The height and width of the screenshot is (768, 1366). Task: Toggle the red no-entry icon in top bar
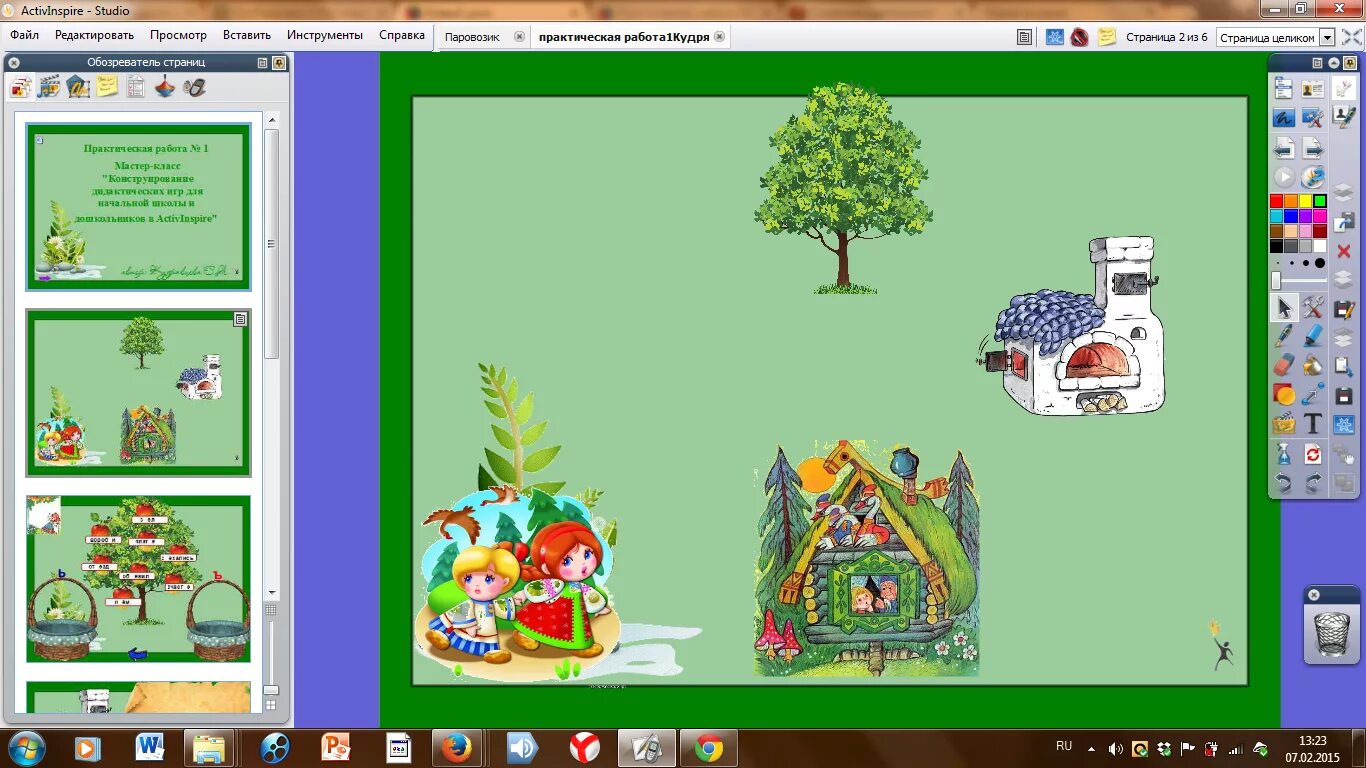[x=1079, y=37]
